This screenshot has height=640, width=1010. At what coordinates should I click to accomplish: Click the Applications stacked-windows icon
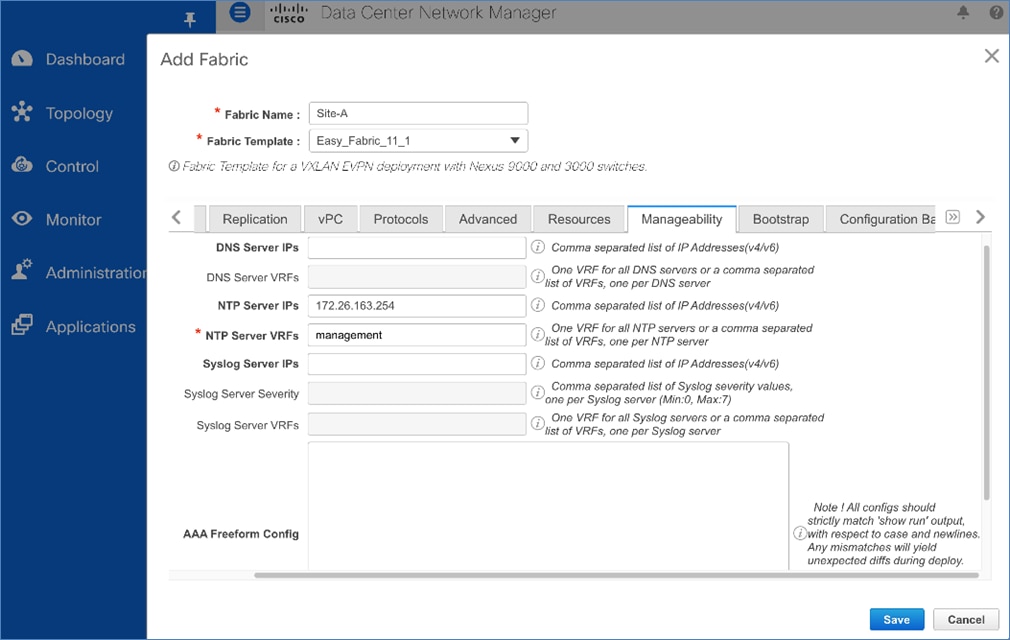tap(22, 325)
